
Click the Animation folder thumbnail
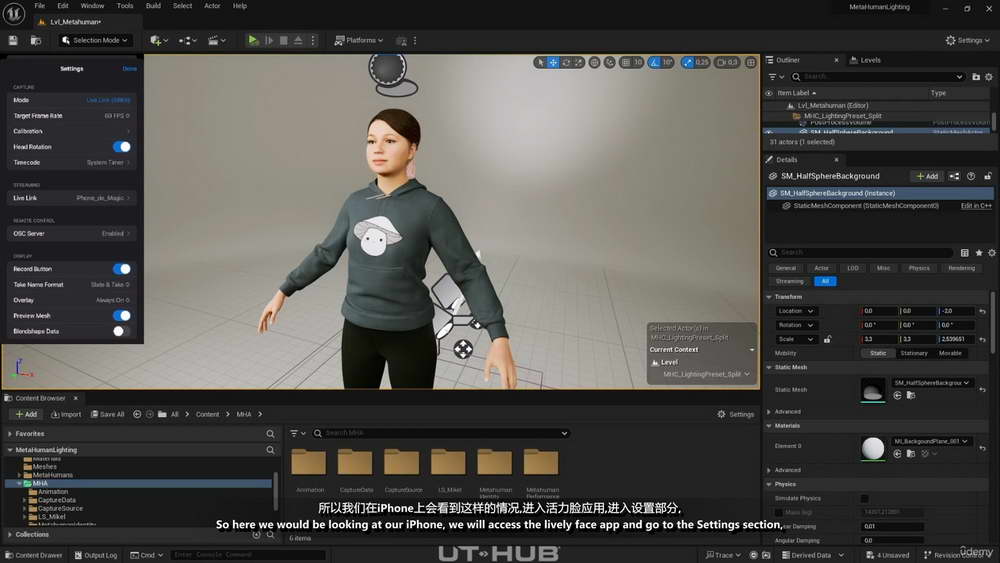pyautogui.click(x=309, y=462)
